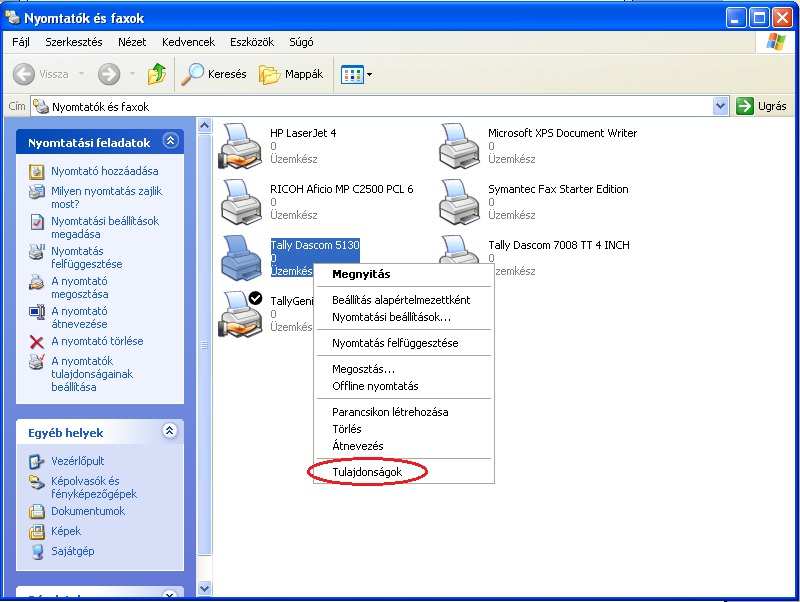Viewport: 800px width, 602px height.
Task: Click the Képolvasók és fényképezőgépek icon
Action: [x=37, y=482]
